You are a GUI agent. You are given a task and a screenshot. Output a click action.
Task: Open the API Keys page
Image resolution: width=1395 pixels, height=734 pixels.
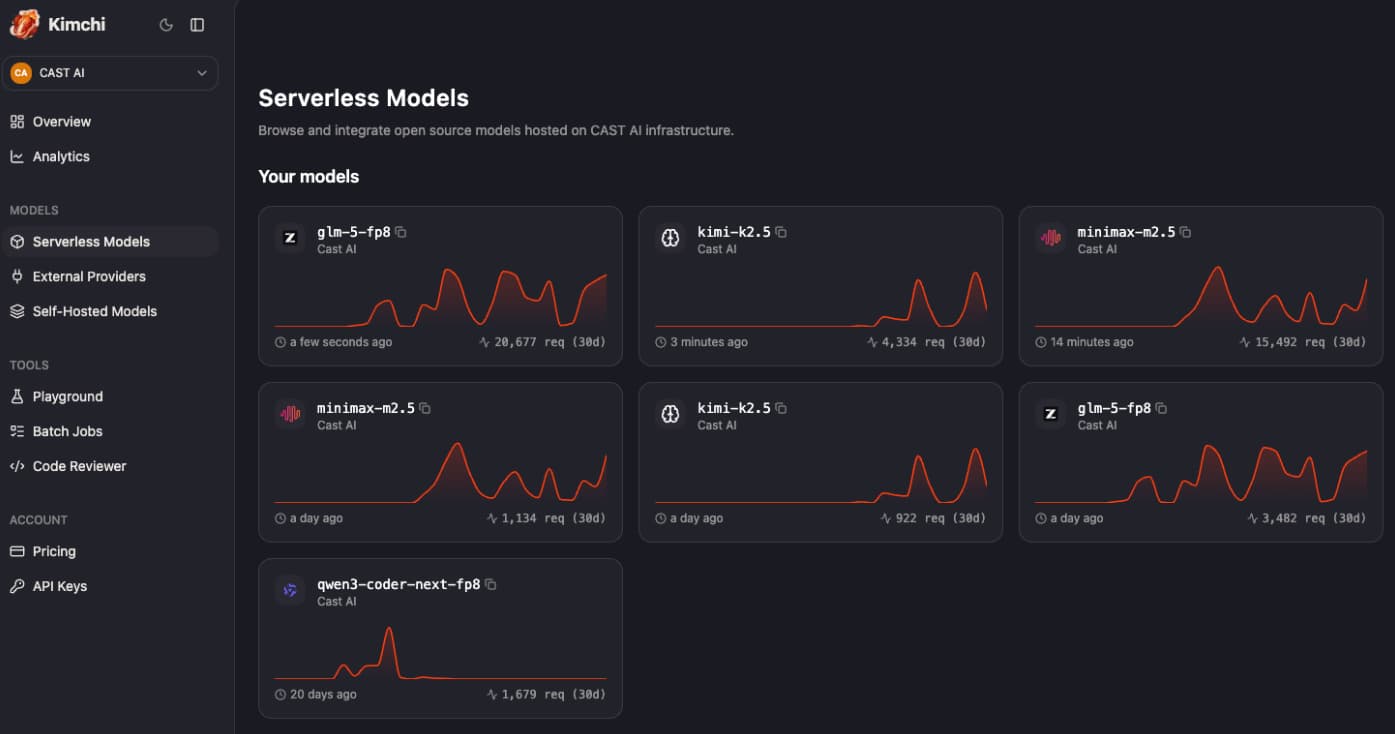[x=59, y=587]
